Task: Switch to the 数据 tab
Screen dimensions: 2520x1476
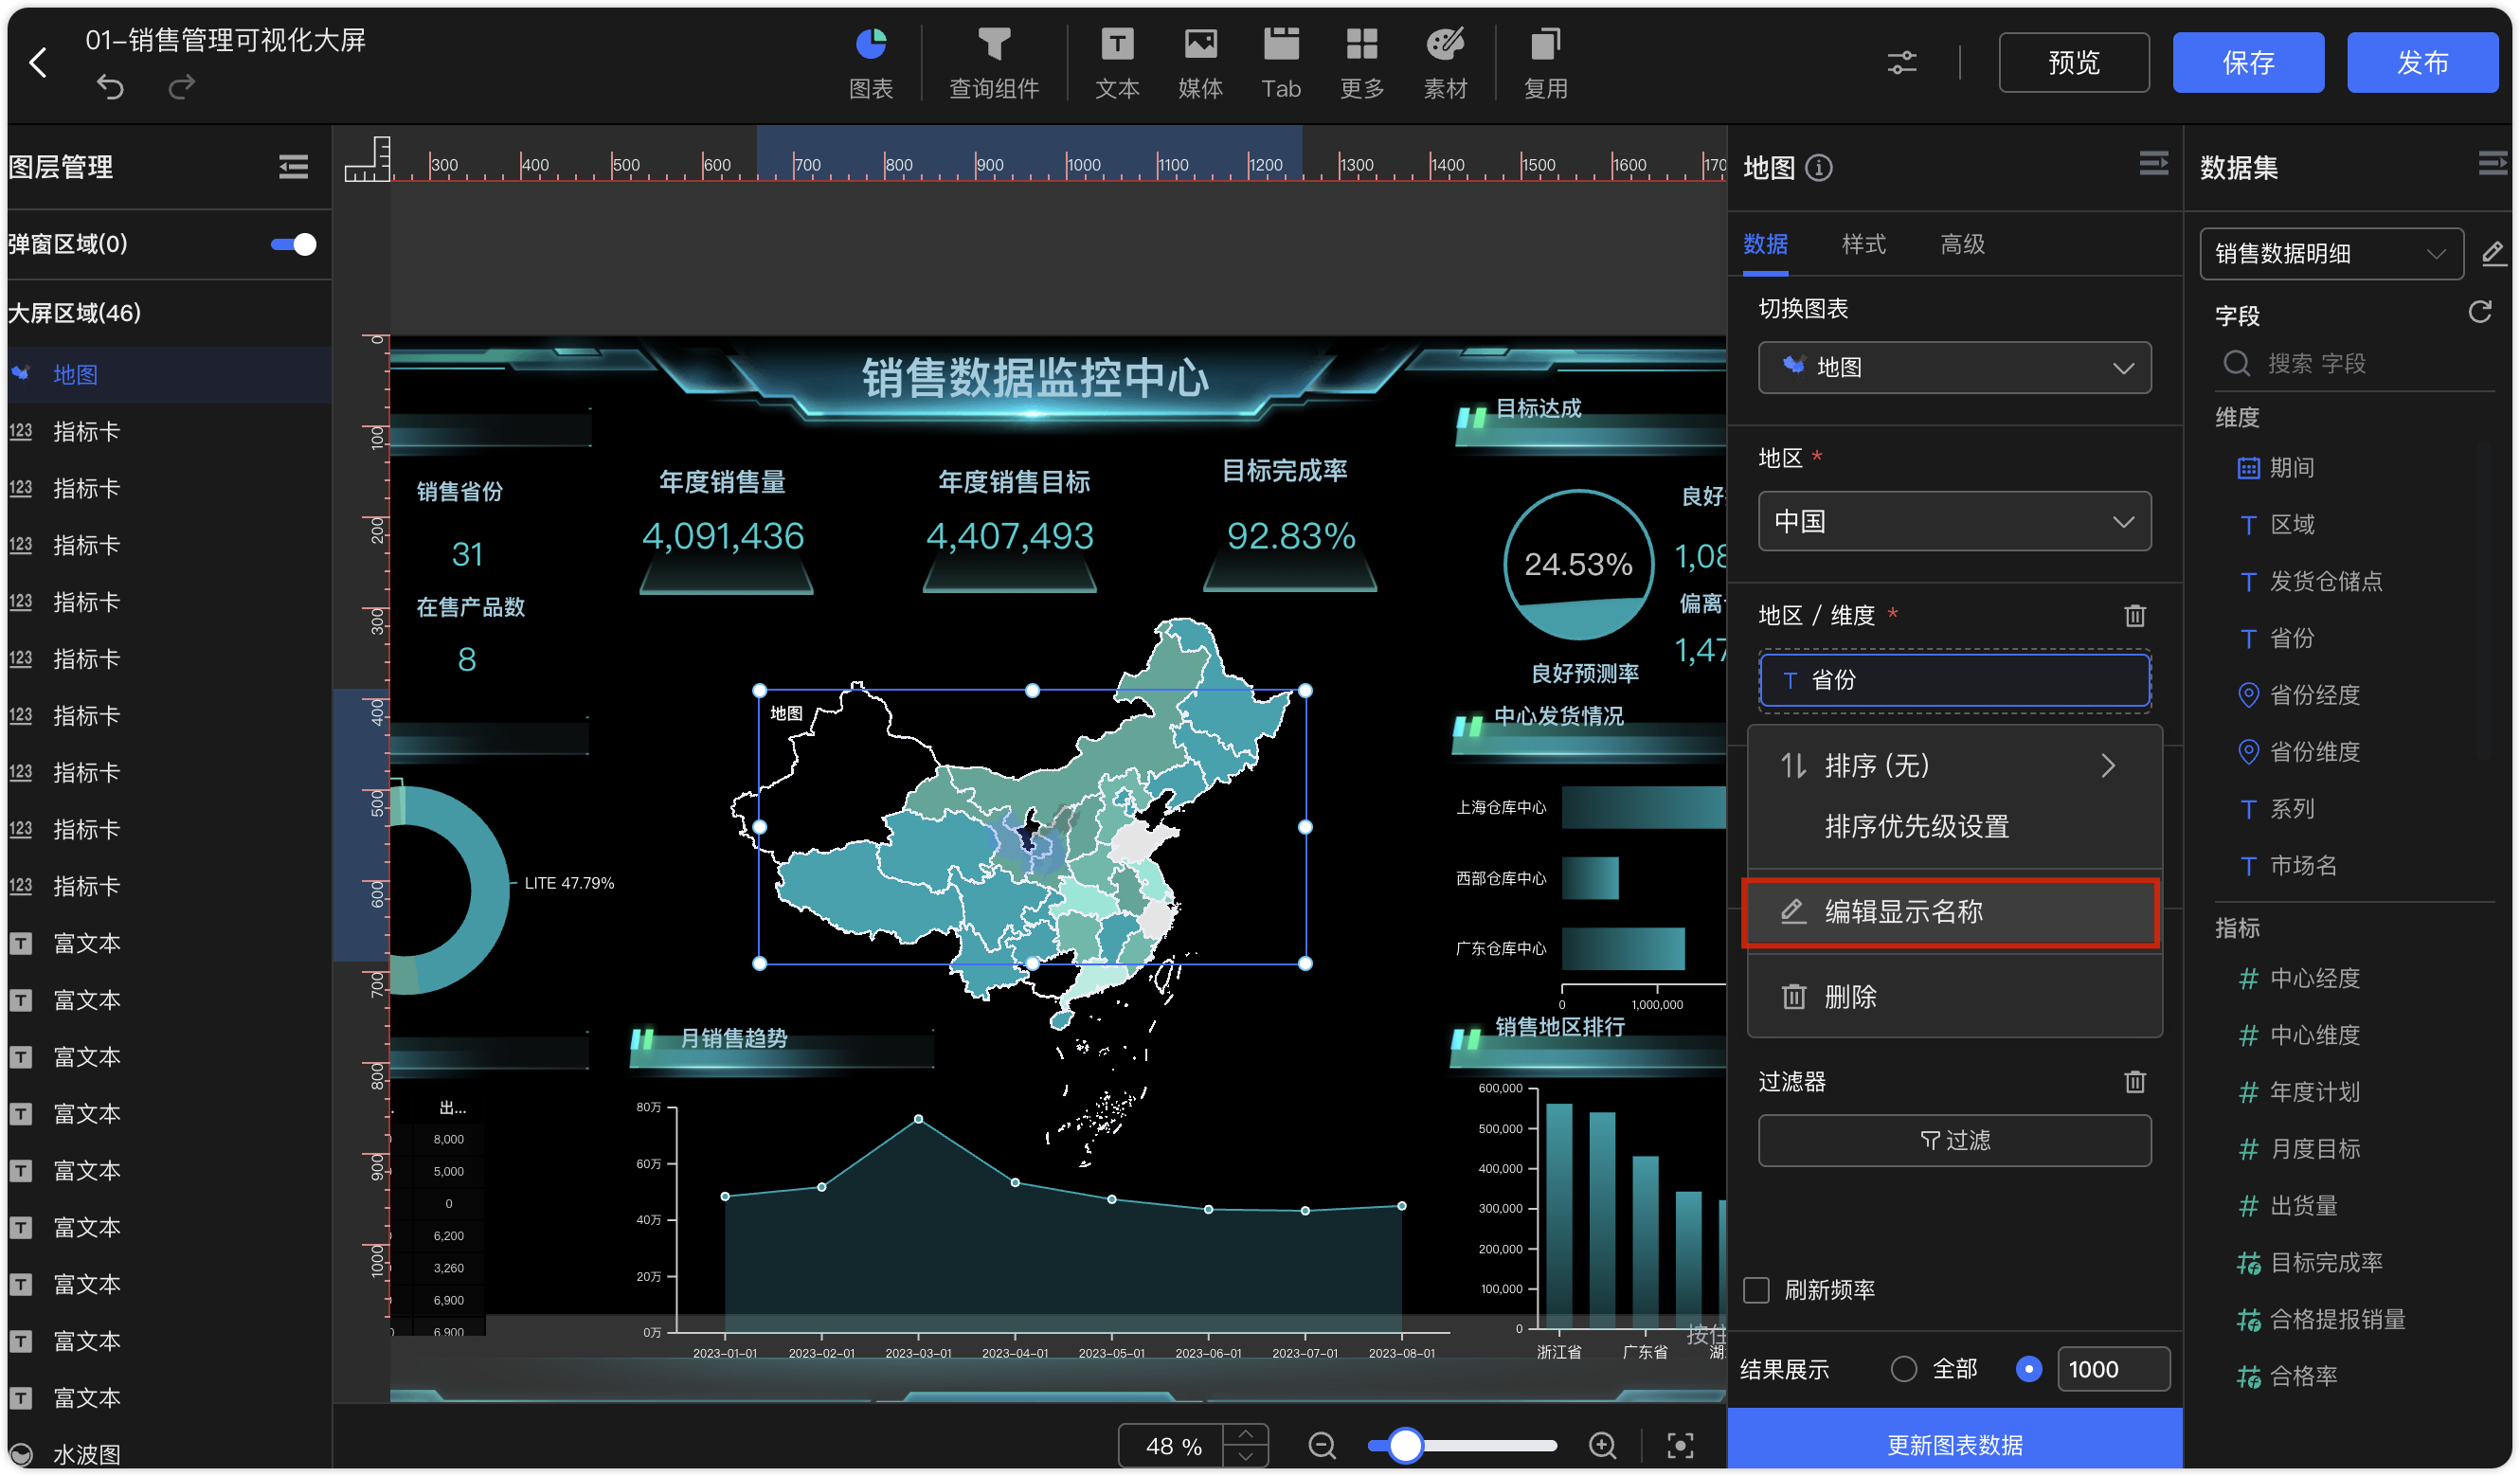Action: [x=1765, y=244]
